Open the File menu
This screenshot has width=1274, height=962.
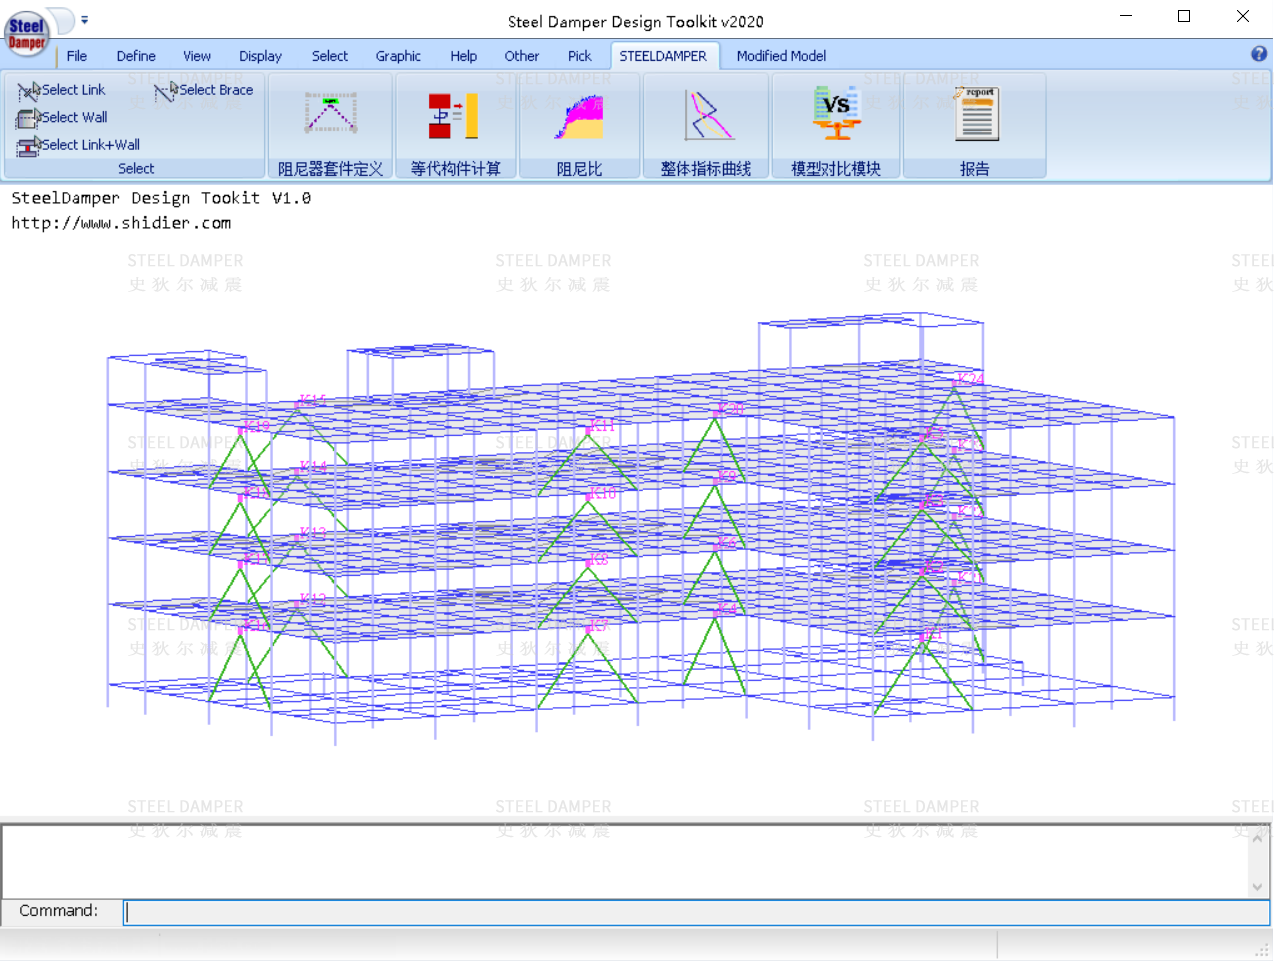coord(77,56)
